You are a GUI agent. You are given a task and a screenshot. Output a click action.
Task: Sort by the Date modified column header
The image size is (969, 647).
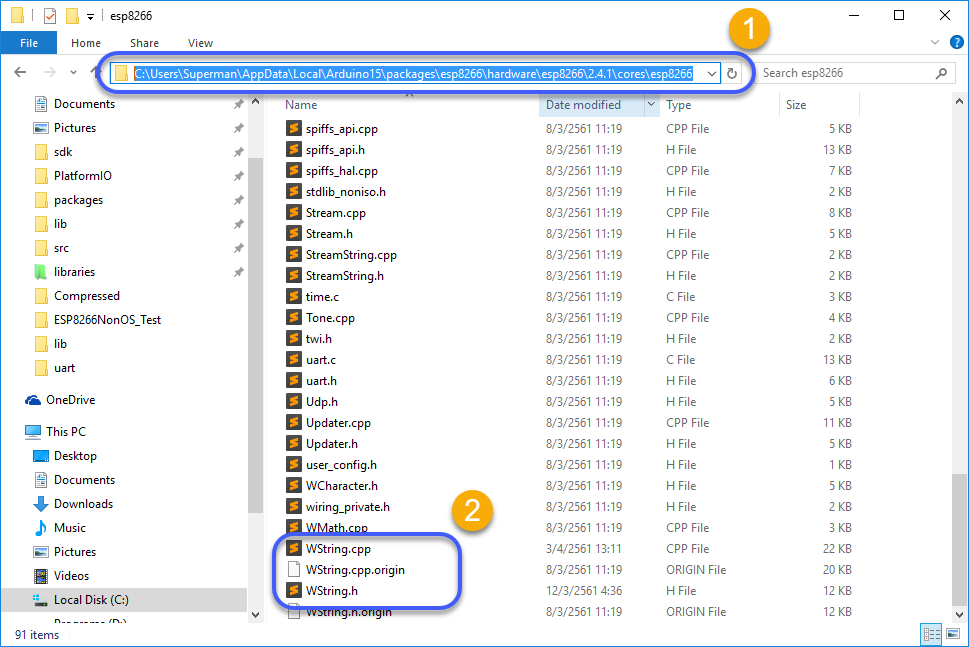click(x=583, y=105)
